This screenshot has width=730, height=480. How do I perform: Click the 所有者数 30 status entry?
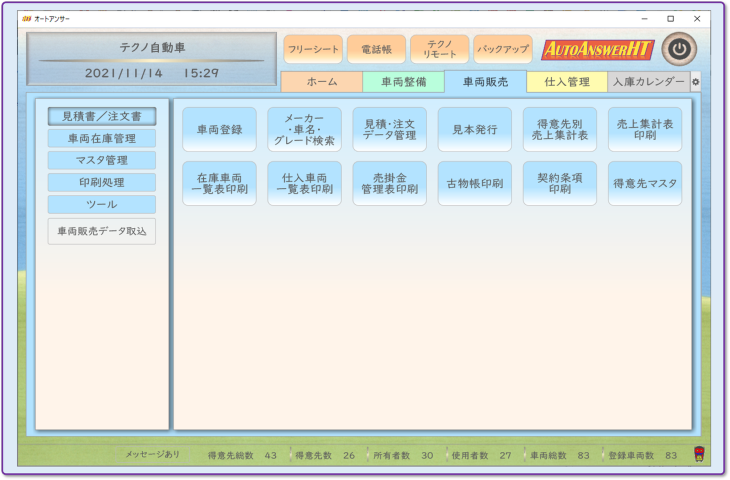tap(403, 455)
